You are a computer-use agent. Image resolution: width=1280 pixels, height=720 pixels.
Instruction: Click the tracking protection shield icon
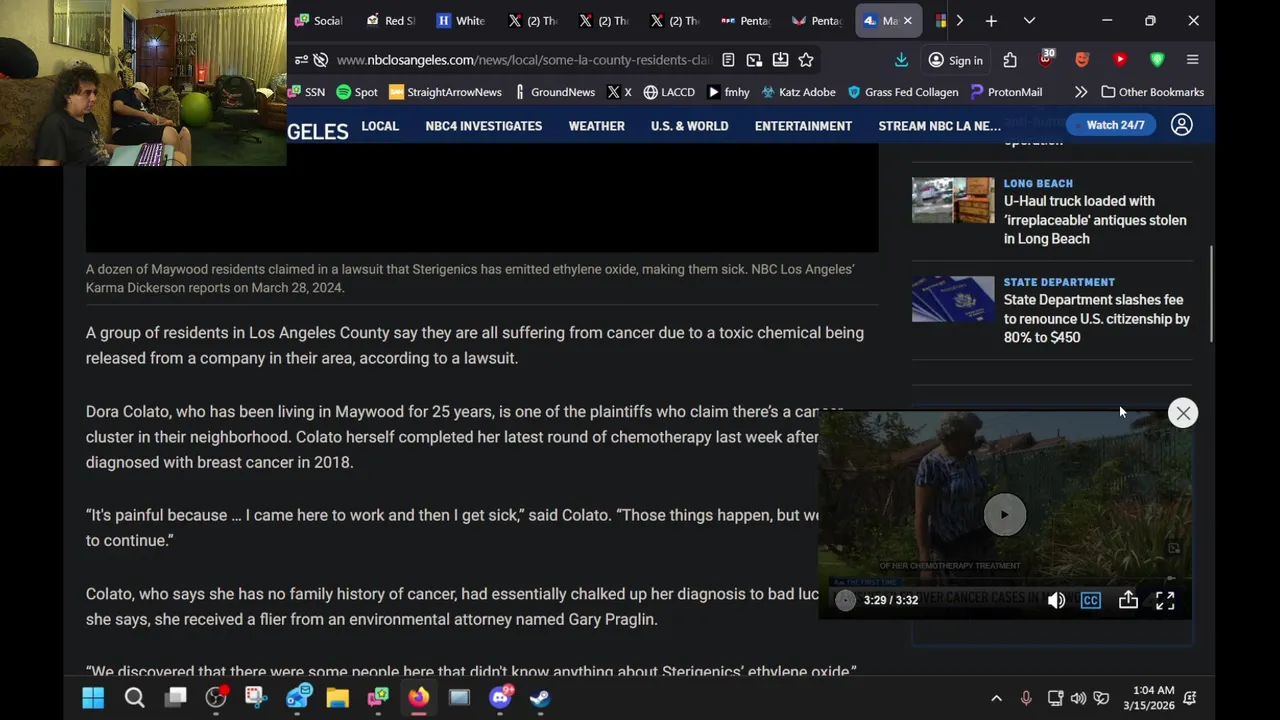pyautogui.click(x=320, y=60)
